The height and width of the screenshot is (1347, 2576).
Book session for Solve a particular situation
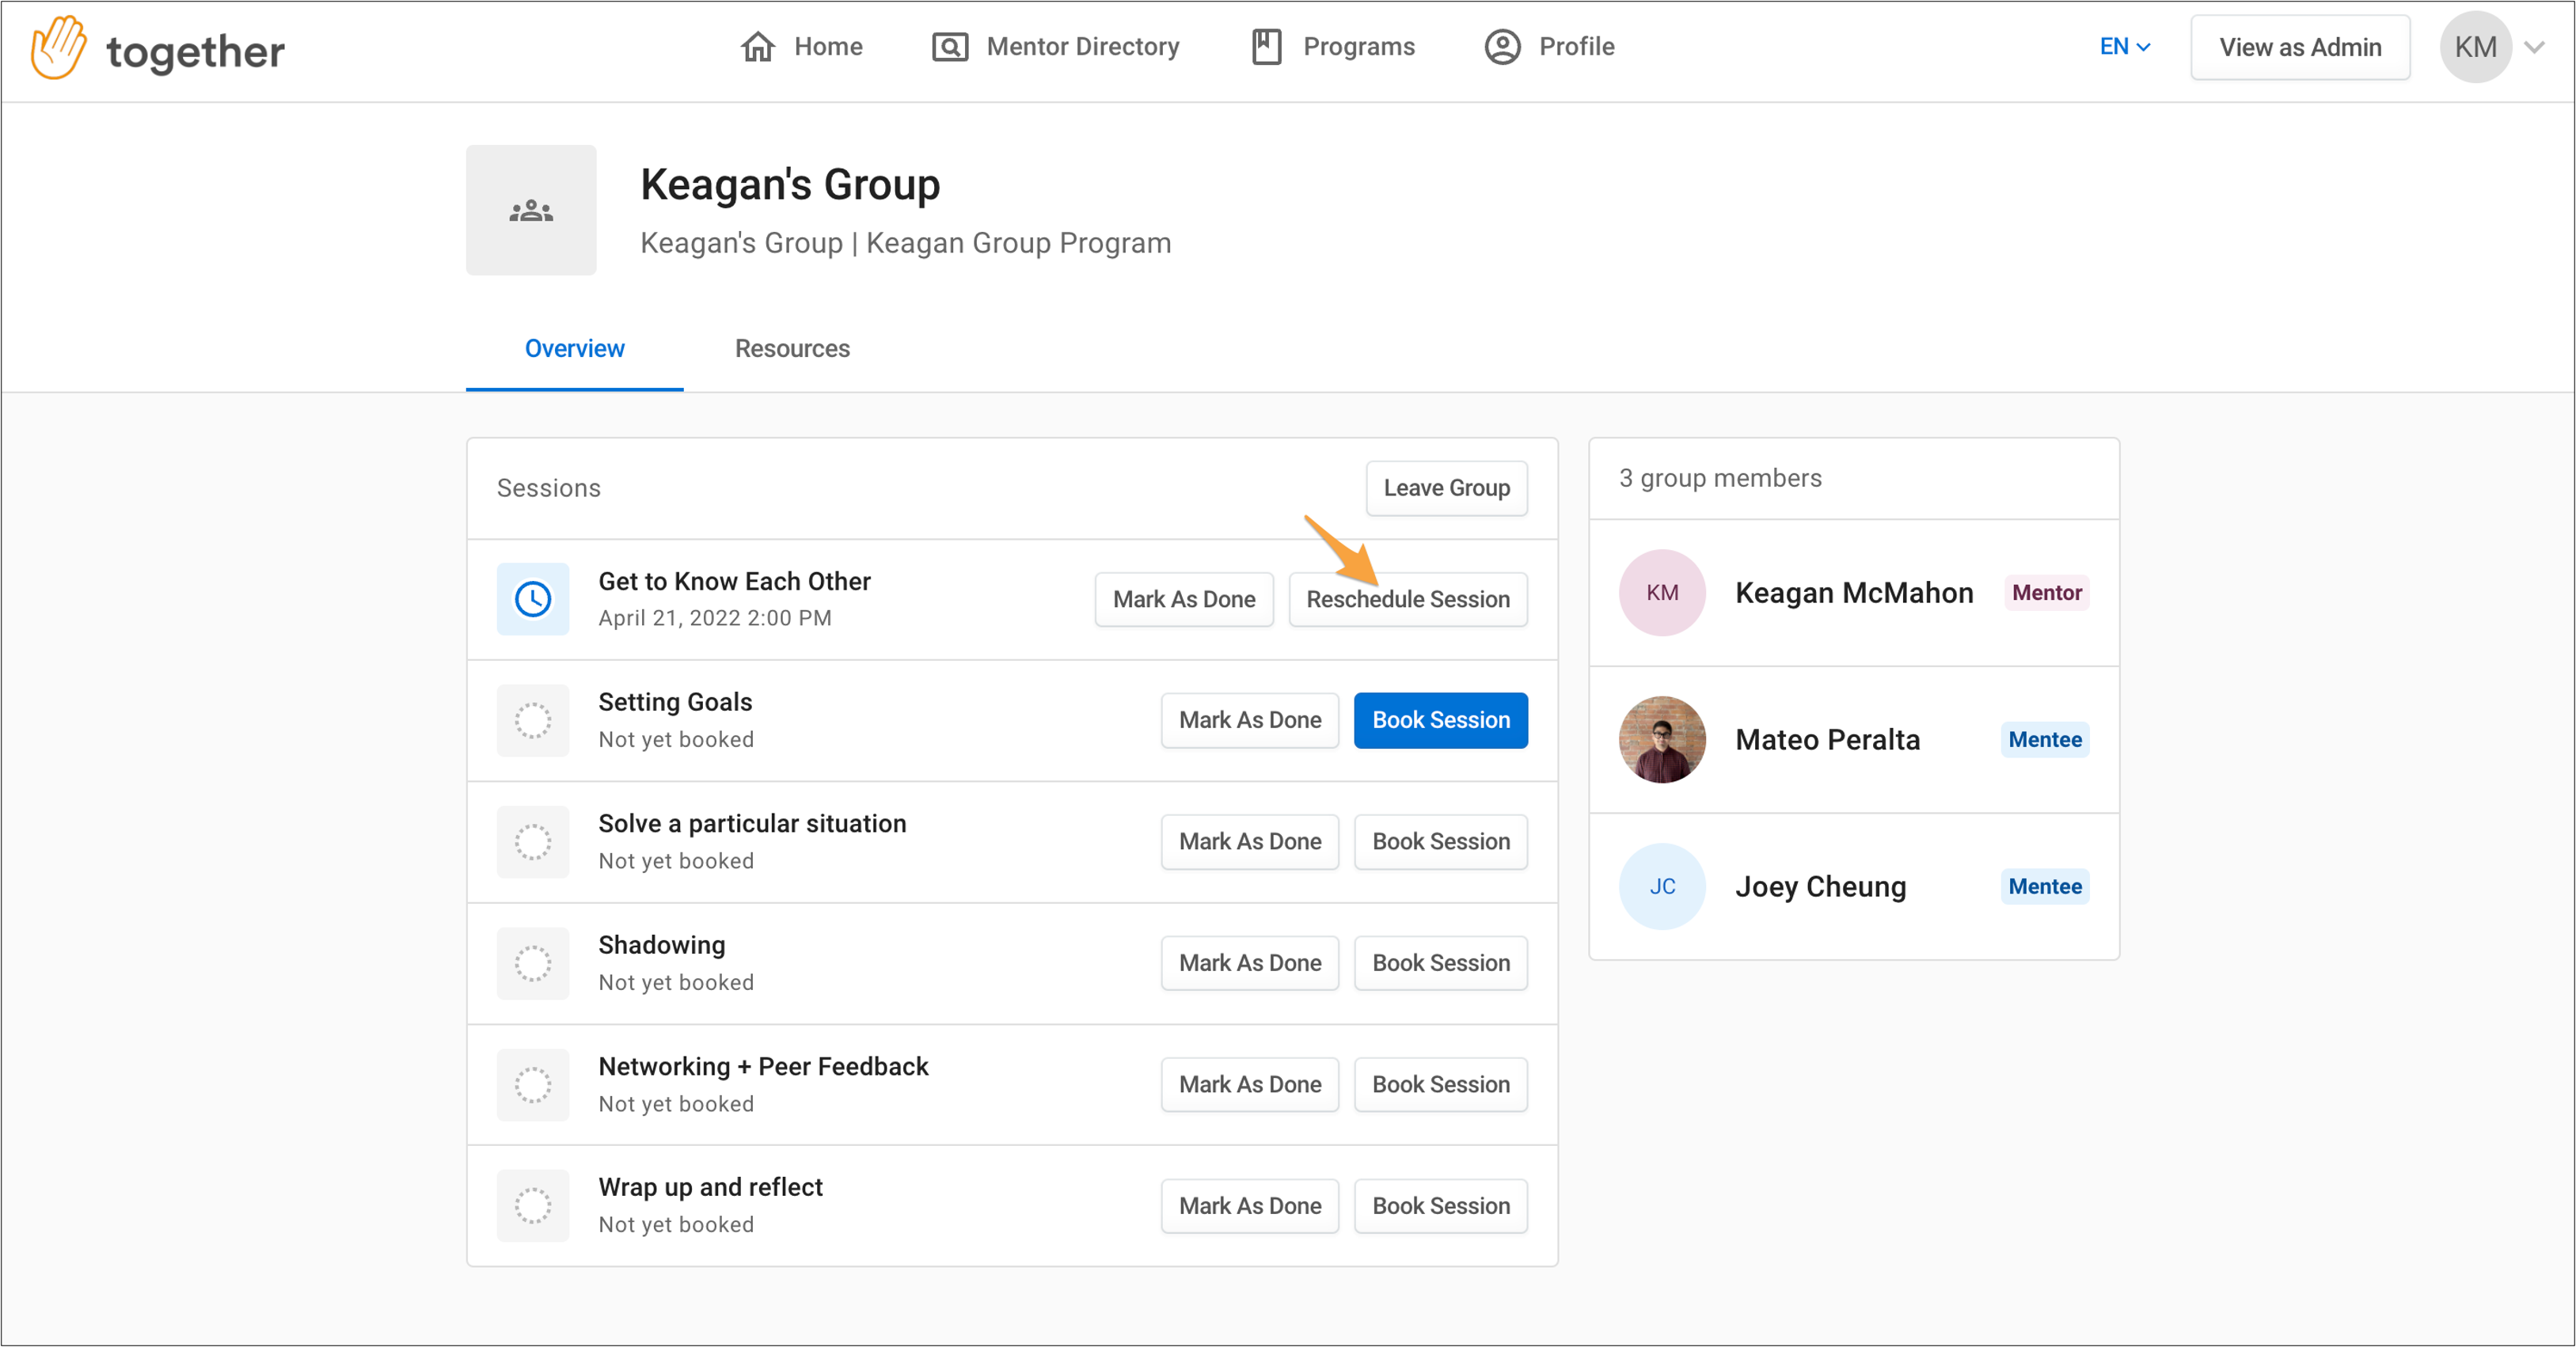[1441, 842]
